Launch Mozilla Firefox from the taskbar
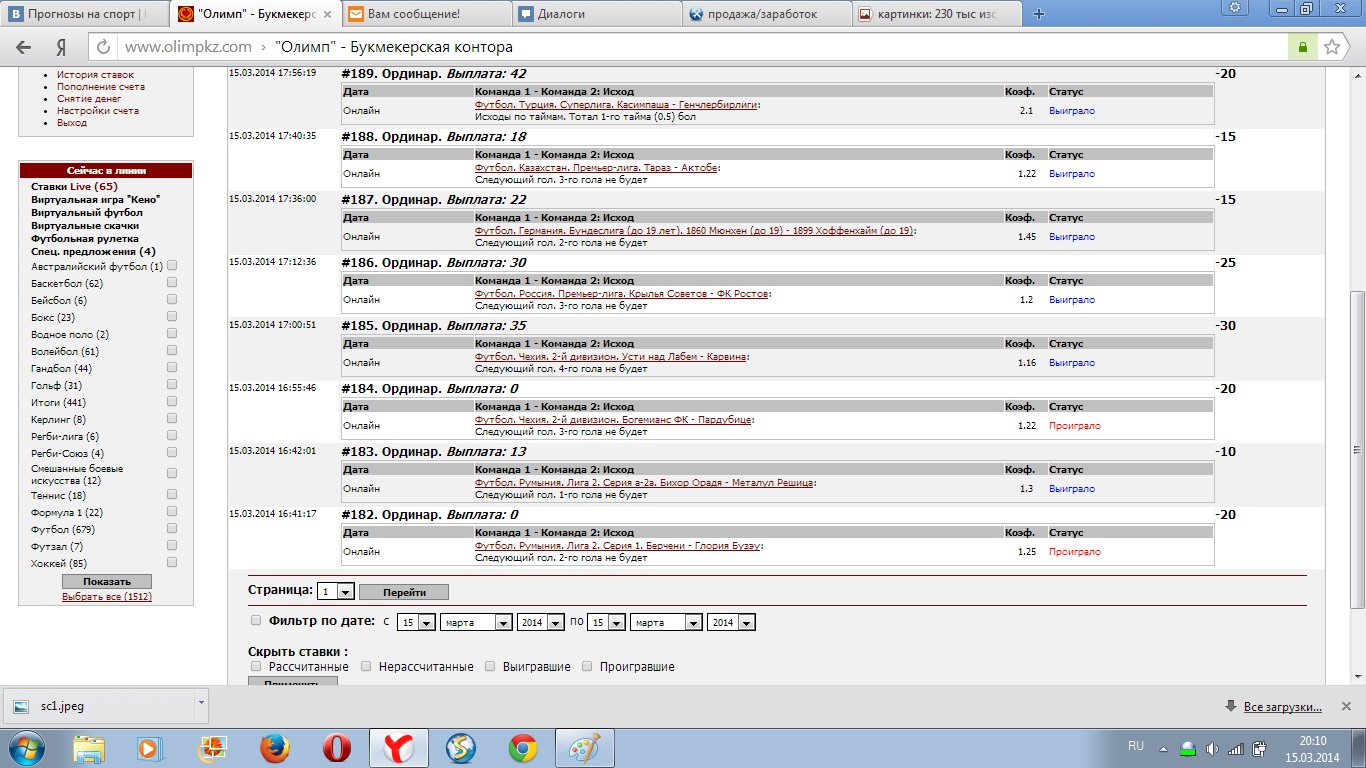Image resolution: width=1366 pixels, height=768 pixels. 274,748
